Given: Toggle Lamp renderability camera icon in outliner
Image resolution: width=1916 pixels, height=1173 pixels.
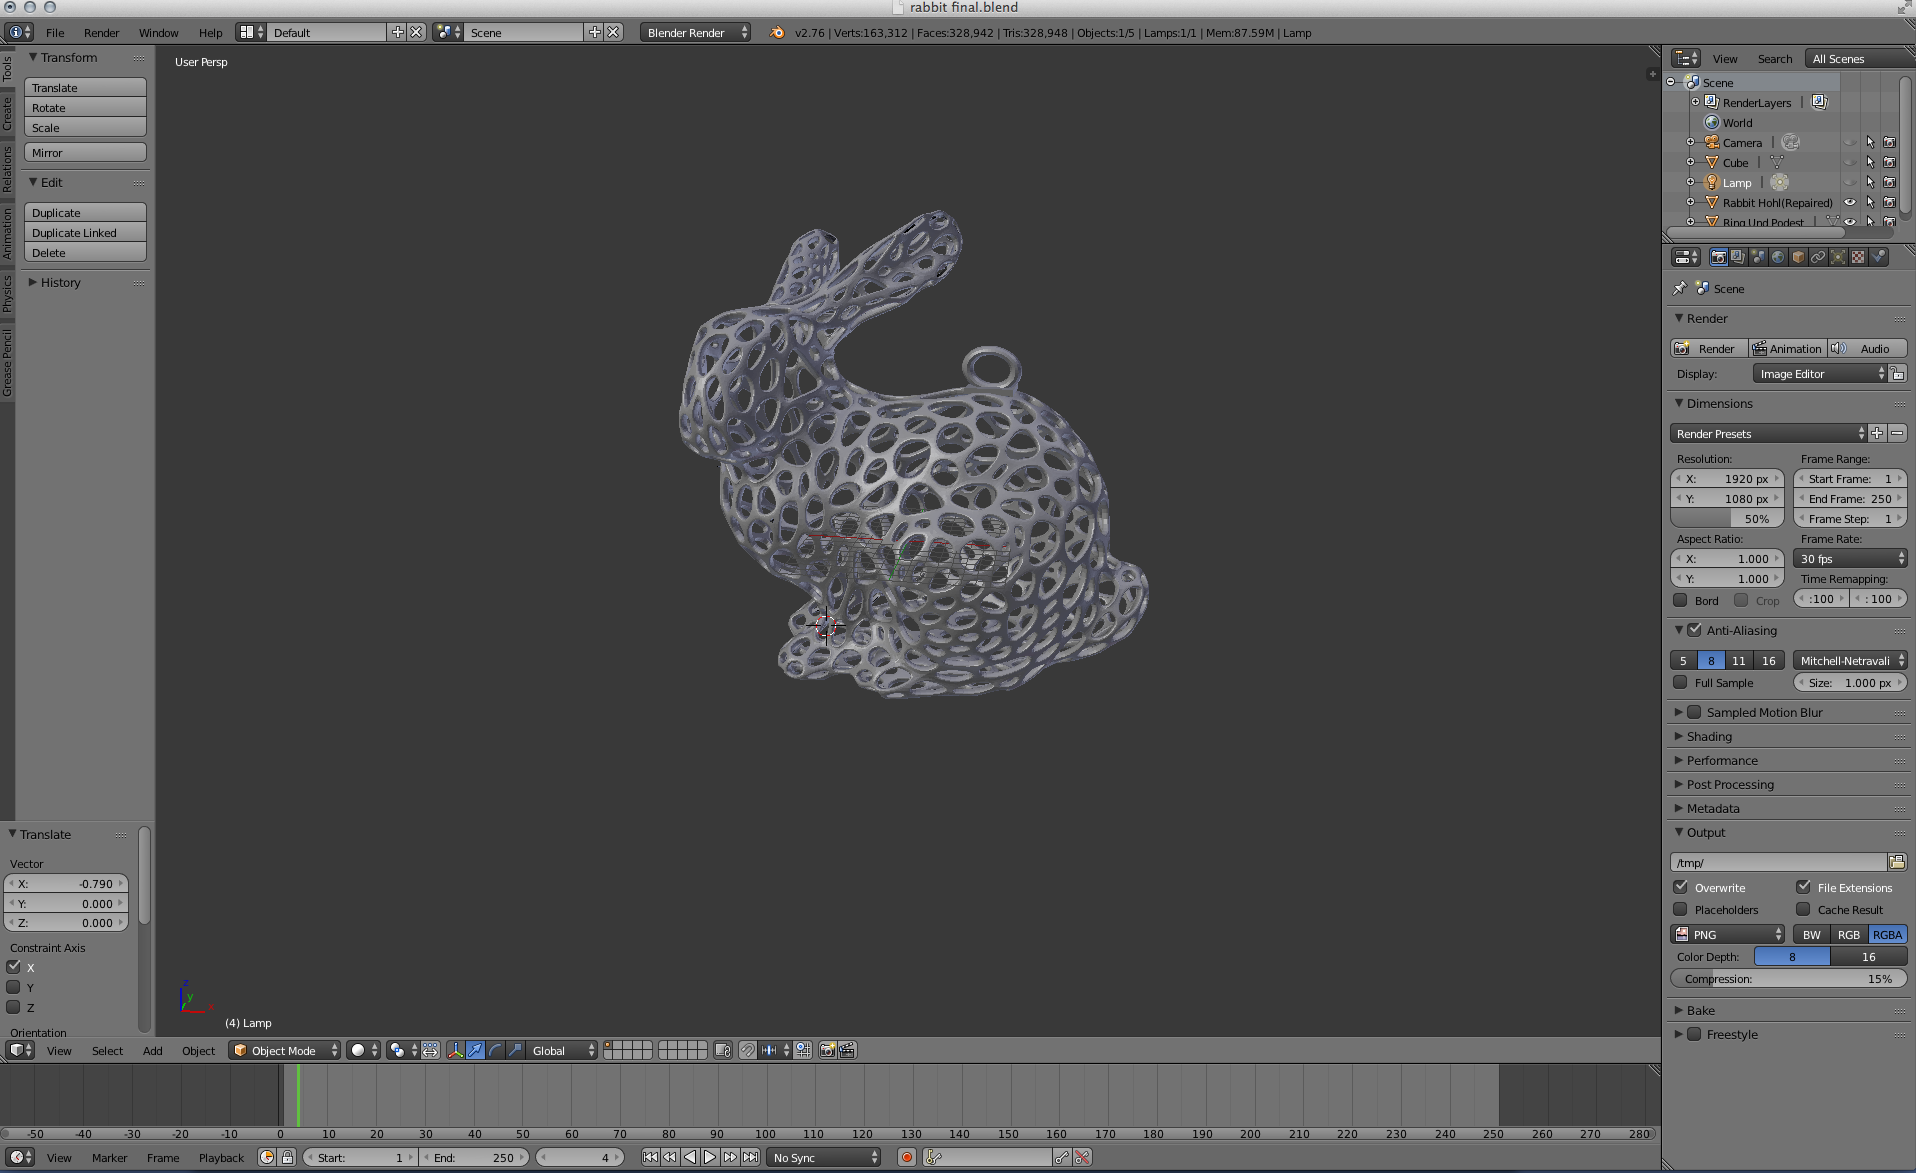Looking at the screenshot, I should 1889,182.
